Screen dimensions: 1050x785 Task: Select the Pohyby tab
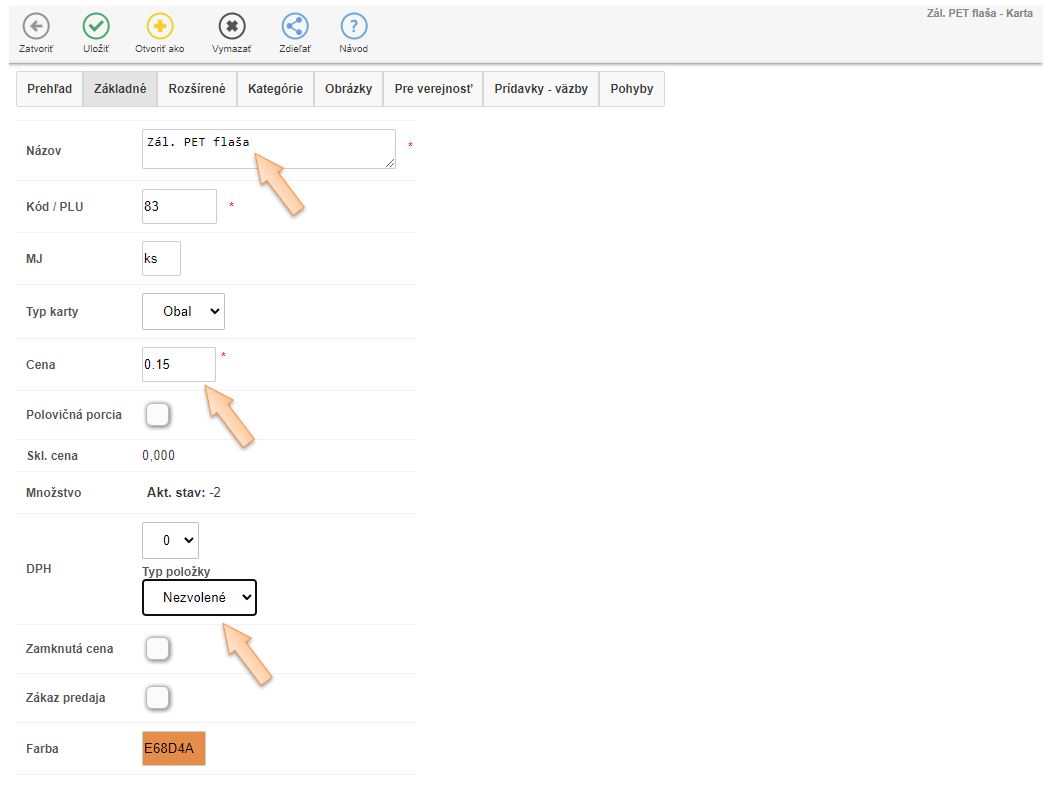pyautogui.click(x=631, y=89)
